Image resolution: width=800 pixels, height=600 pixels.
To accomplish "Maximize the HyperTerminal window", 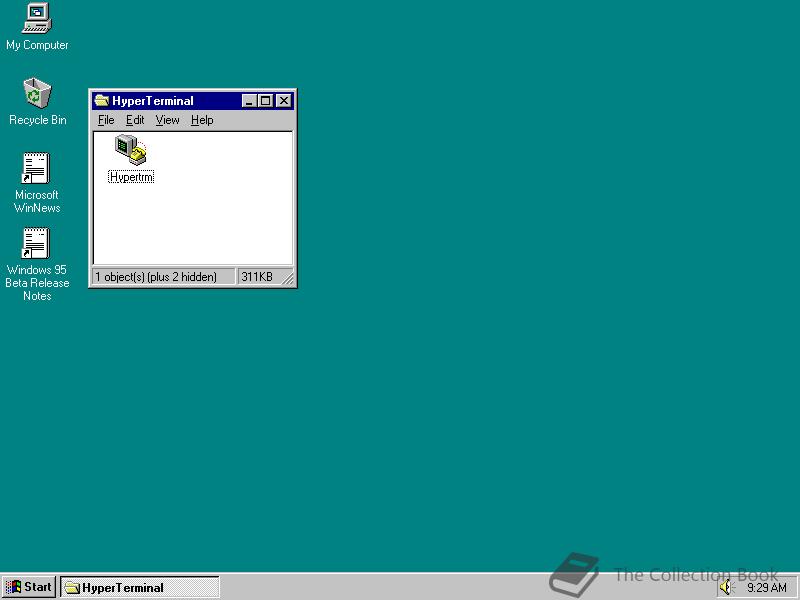I will point(265,101).
